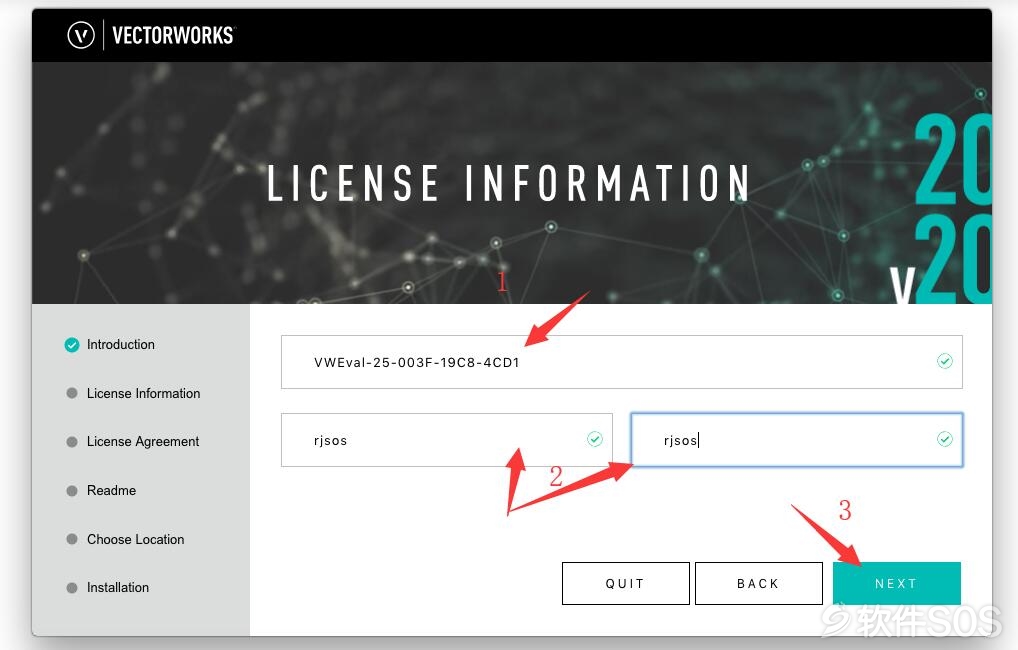Image resolution: width=1018 pixels, height=650 pixels.
Task: Click the Introduction step completed checkmark
Action: pyautogui.click(x=71, y=345)
